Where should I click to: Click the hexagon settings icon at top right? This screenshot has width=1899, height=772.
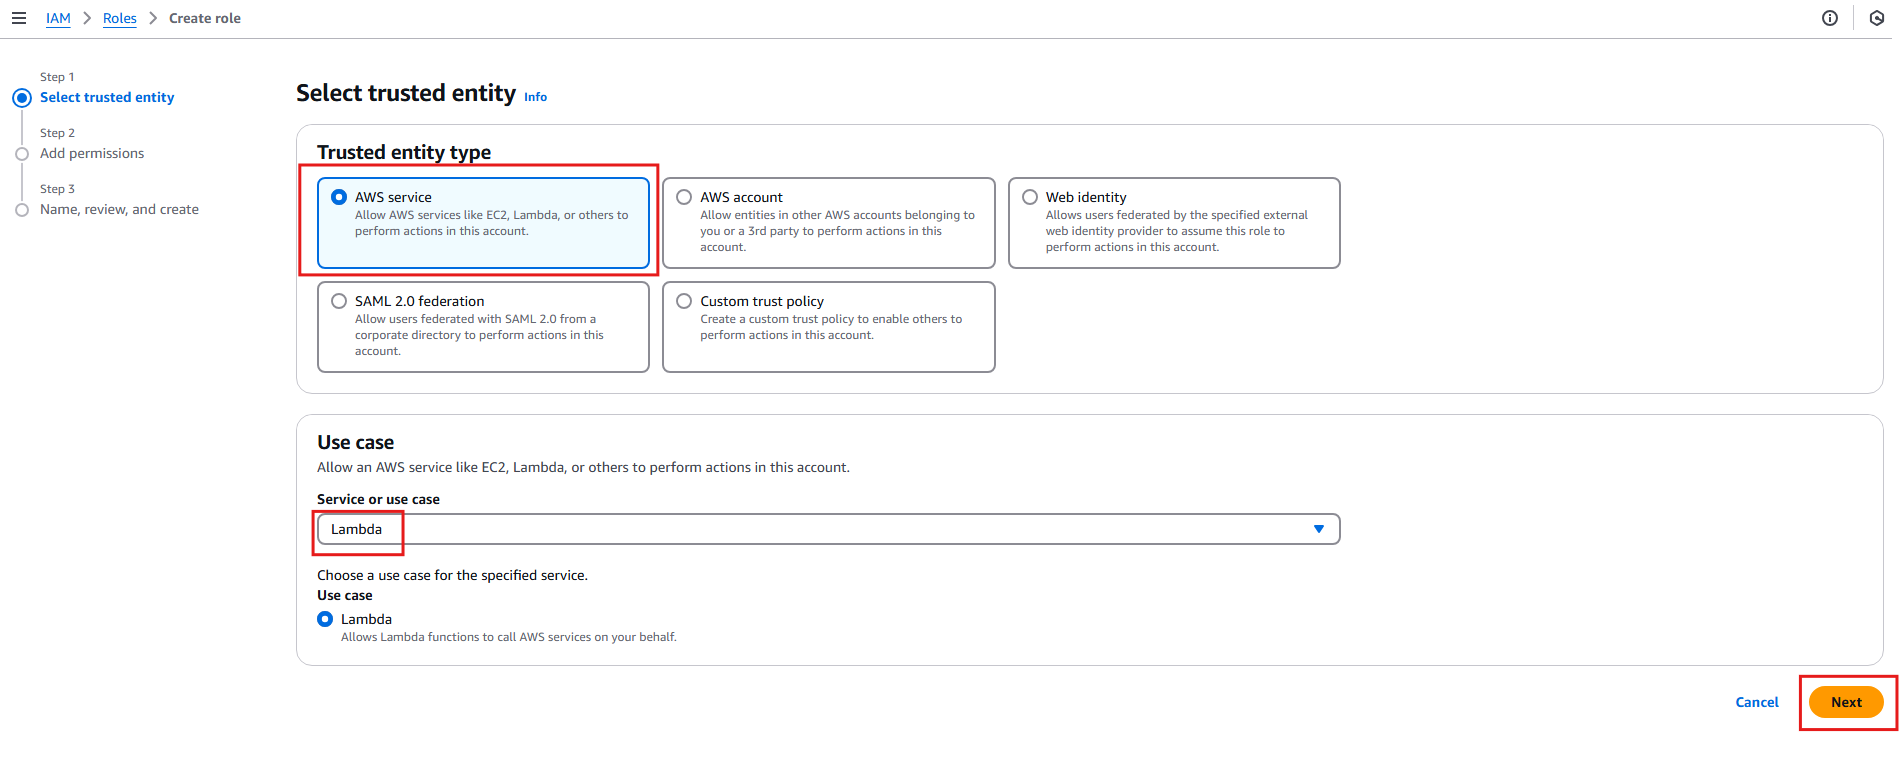tap(1877, 18)
